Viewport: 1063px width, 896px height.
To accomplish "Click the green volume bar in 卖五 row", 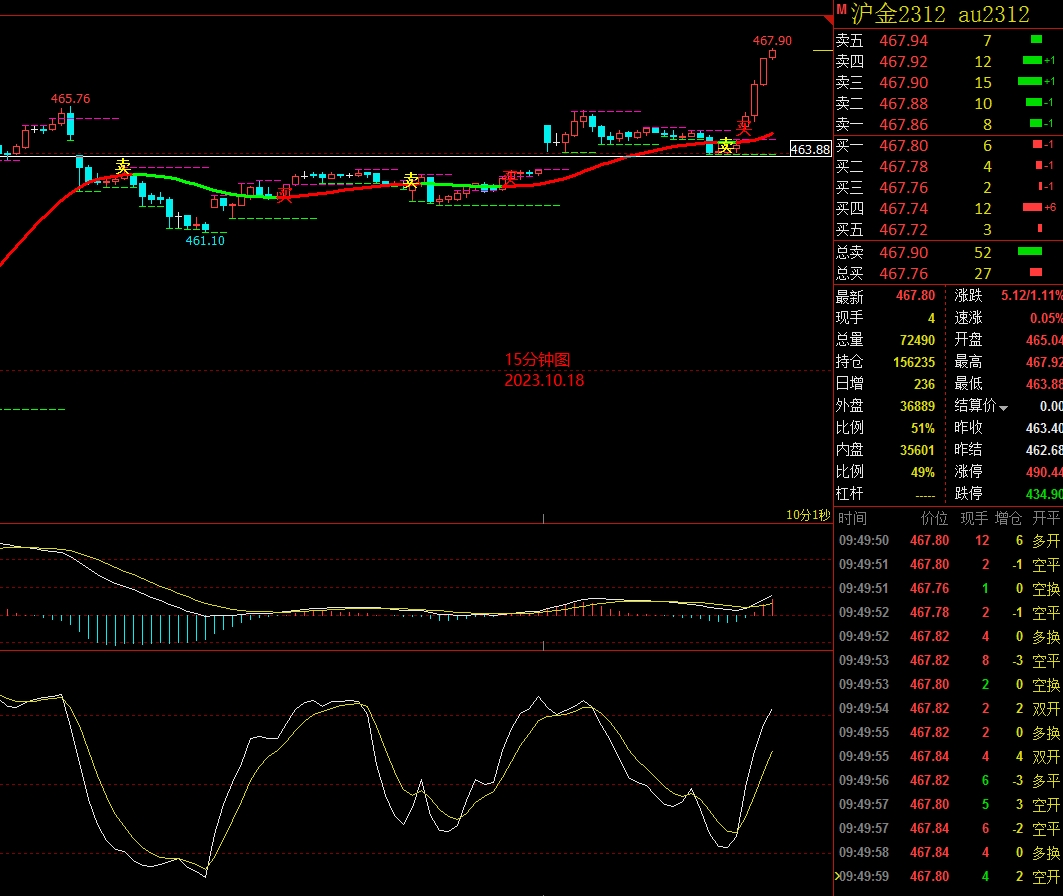I will point(1035,40).
